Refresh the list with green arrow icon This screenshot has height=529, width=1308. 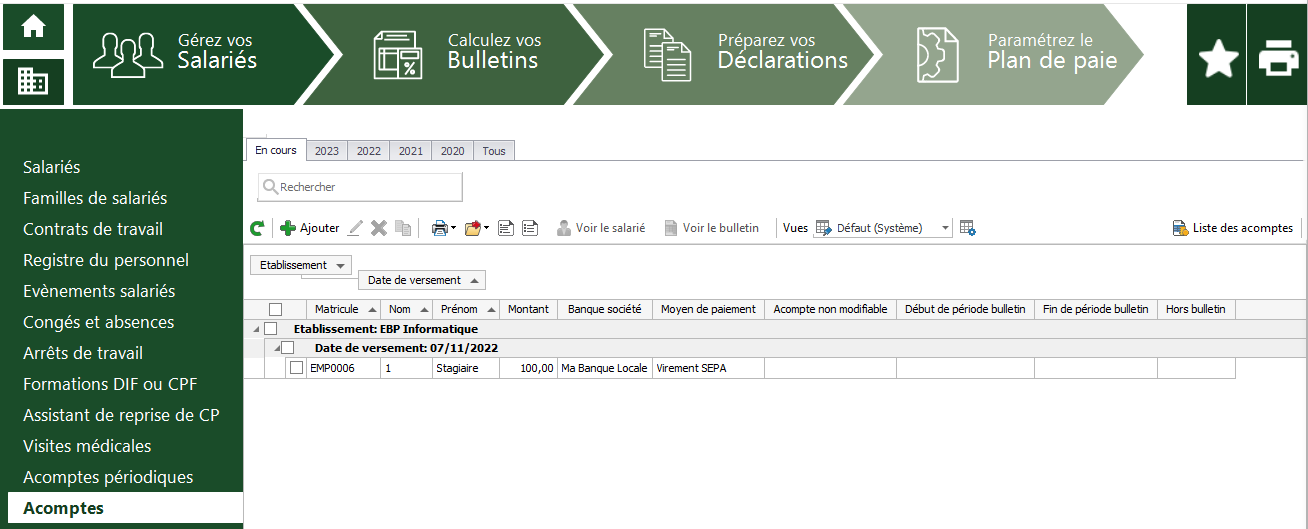[257, 228]
